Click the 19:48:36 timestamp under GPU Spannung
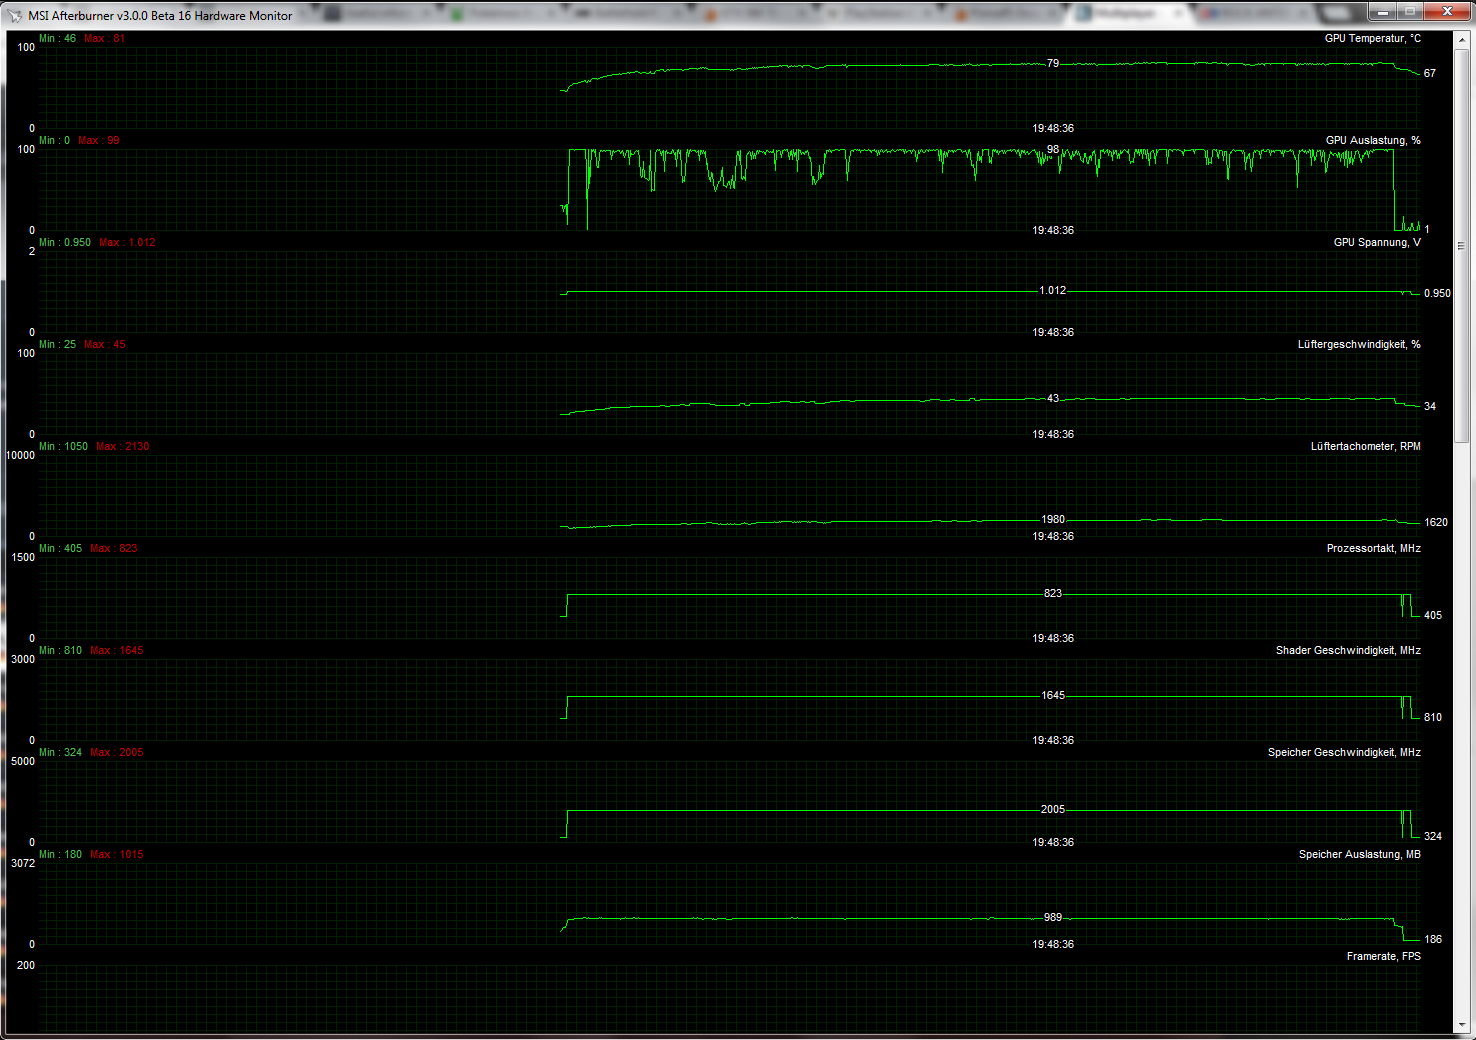The height and width of the screenshot is (1040, 1476). (1053, 332)
